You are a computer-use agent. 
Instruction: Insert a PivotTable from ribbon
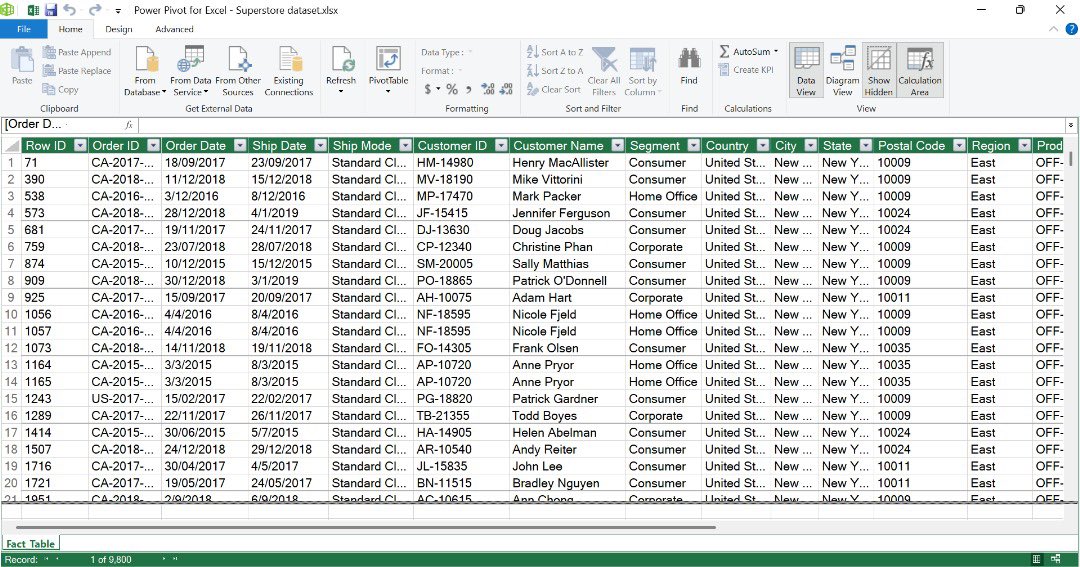click(x=388, y=70)
